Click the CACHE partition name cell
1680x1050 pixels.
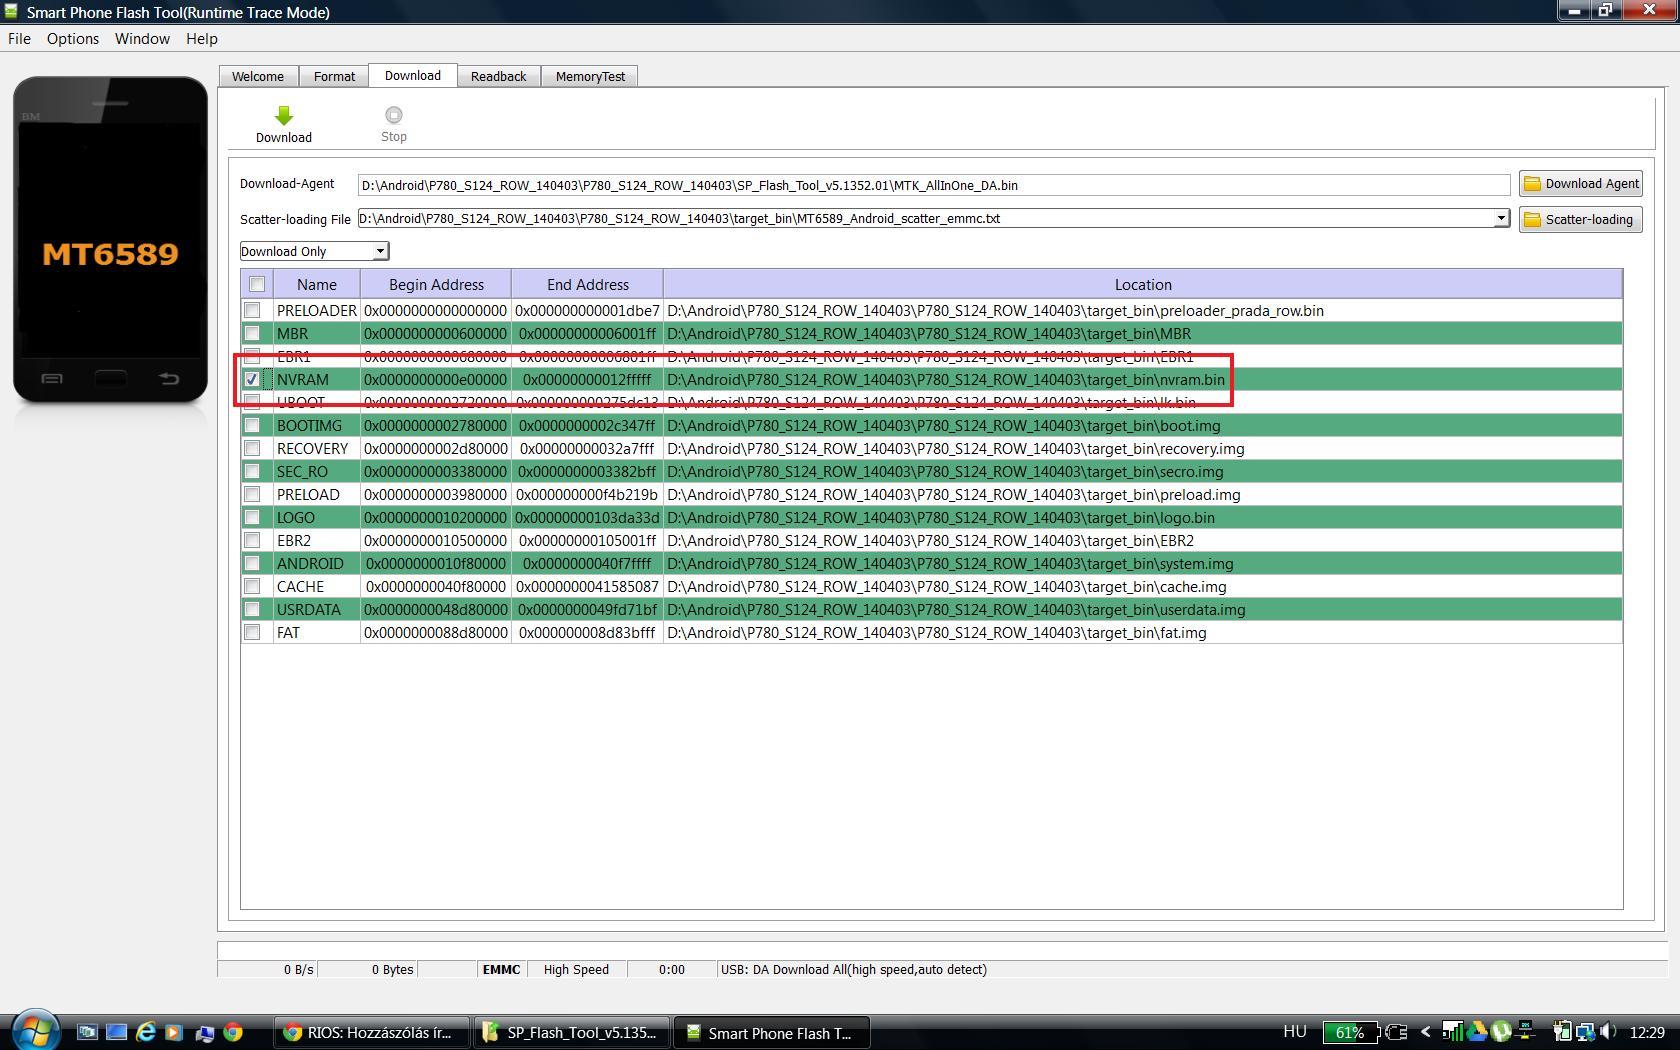pyautogui.click(x=316, y=587)
